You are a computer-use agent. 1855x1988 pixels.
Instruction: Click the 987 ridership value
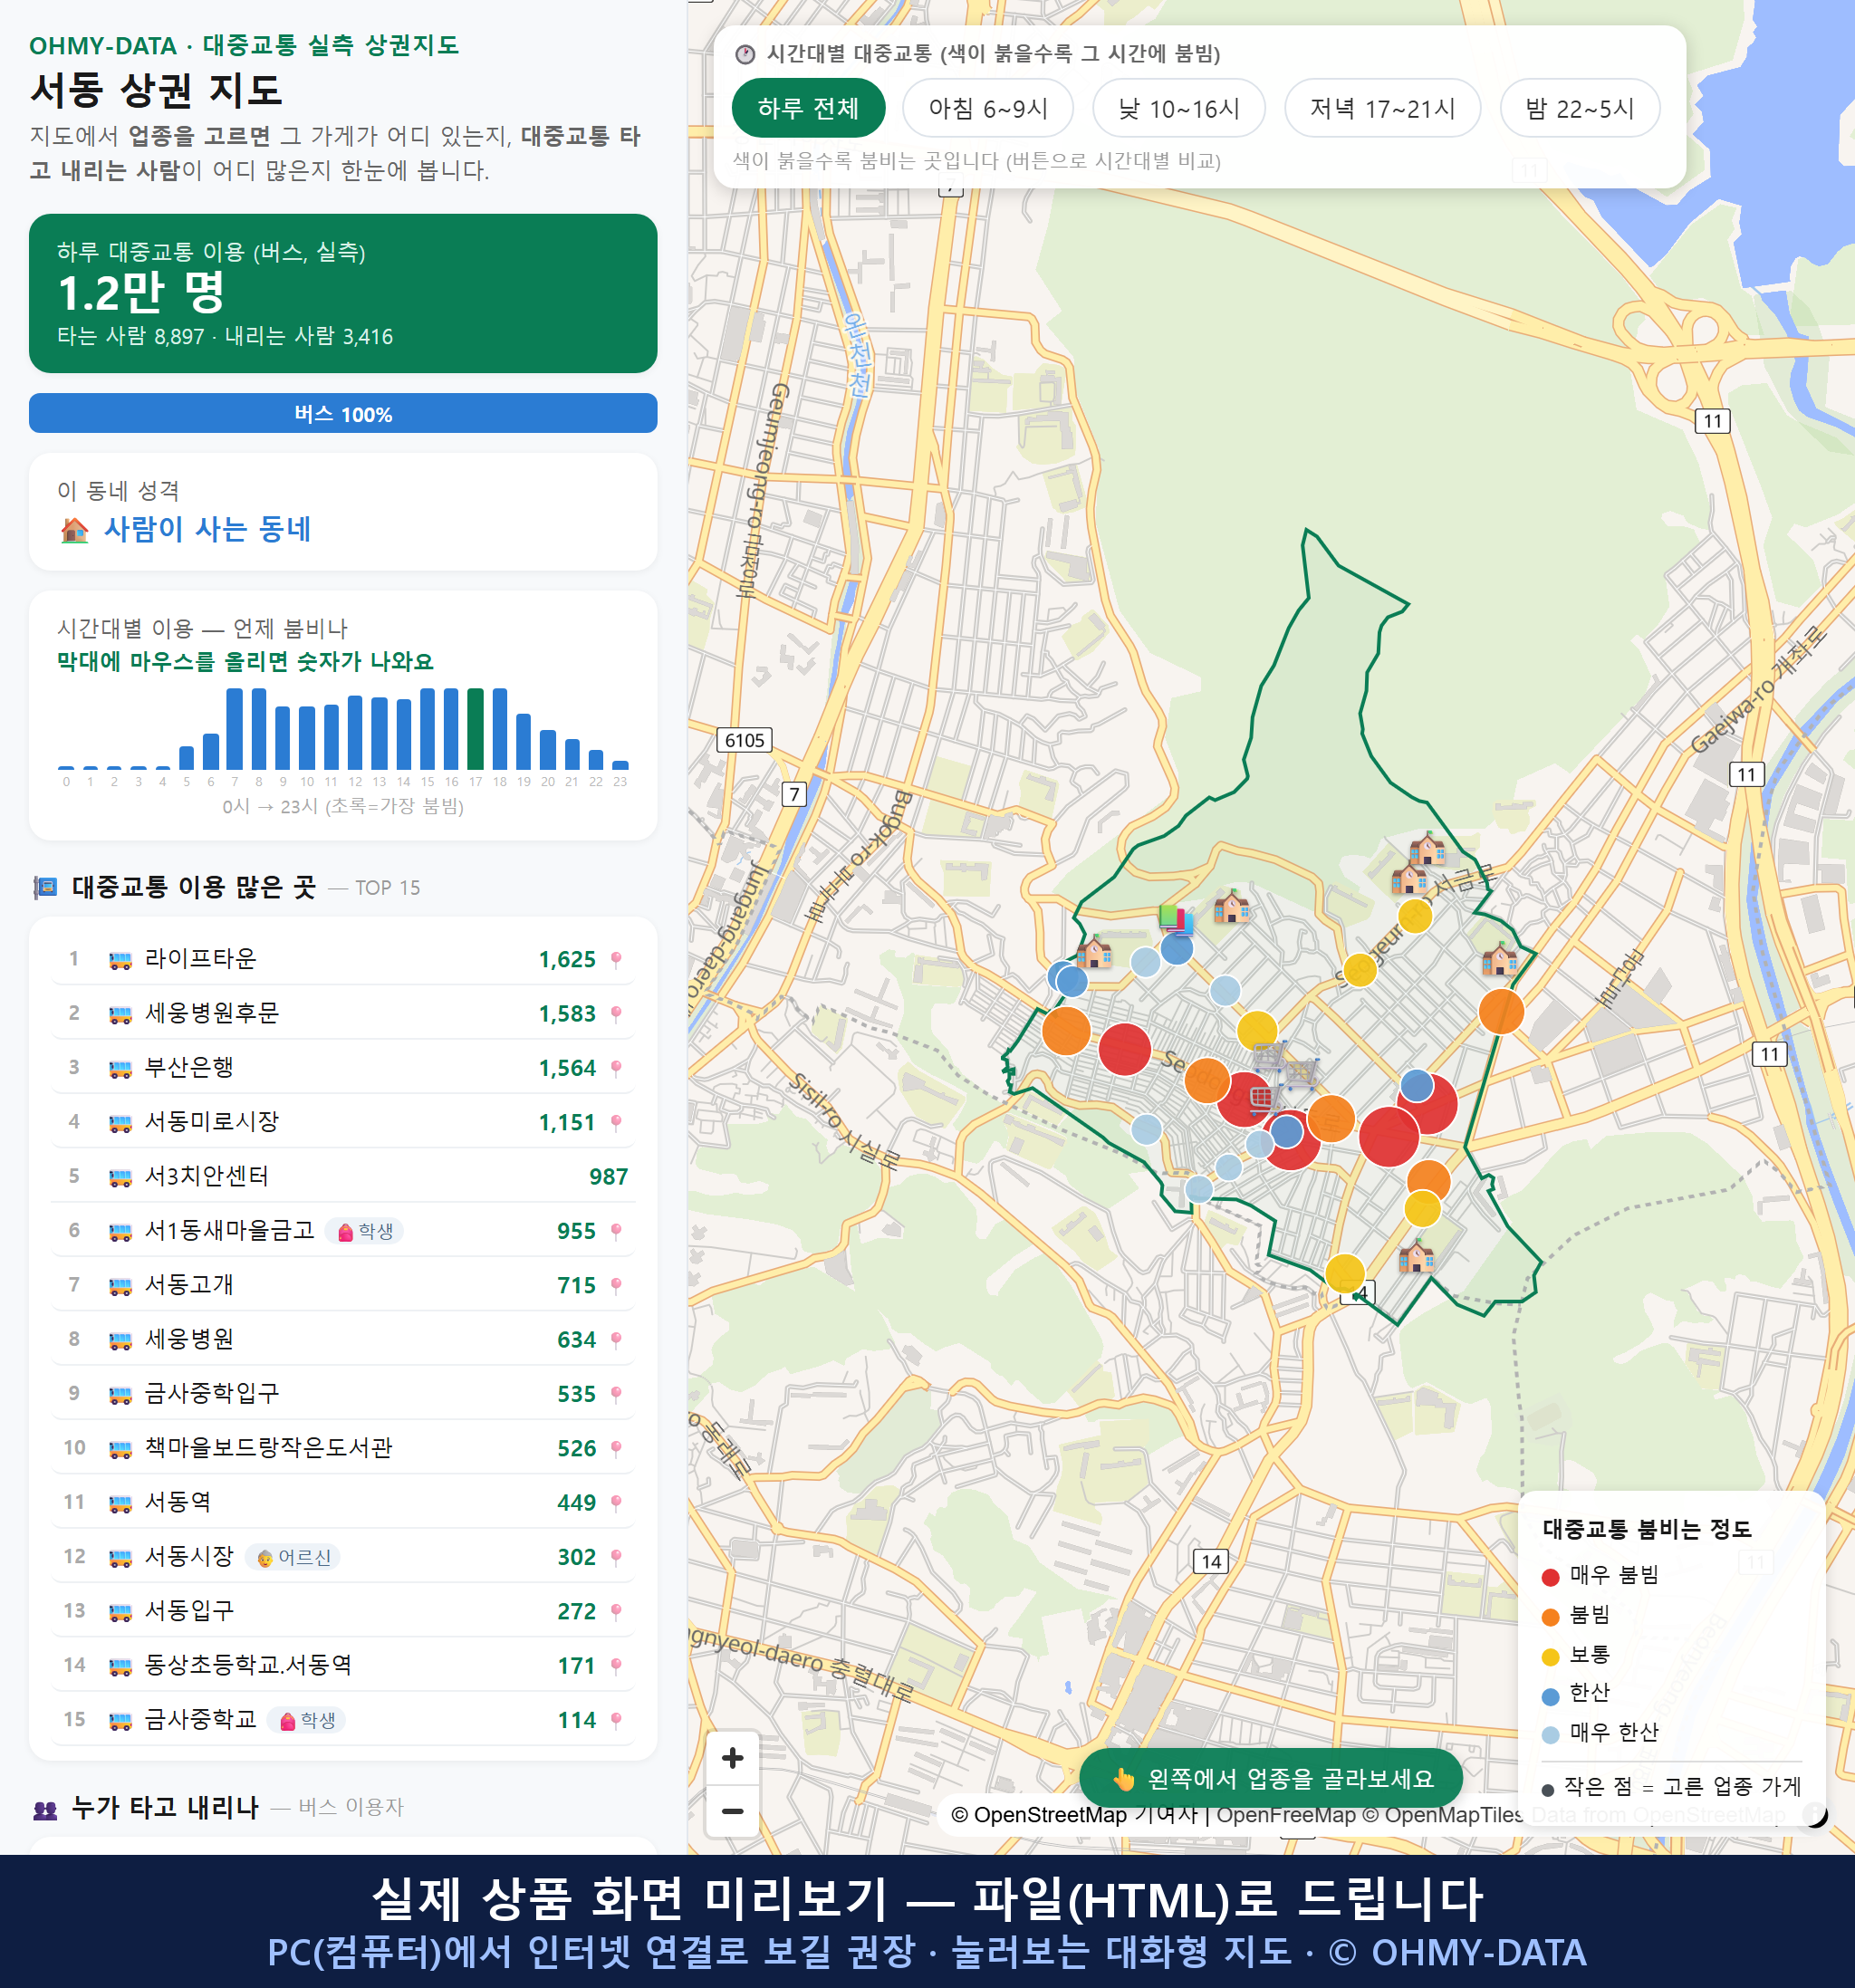pyautogui.click(x=608, y=1177)
